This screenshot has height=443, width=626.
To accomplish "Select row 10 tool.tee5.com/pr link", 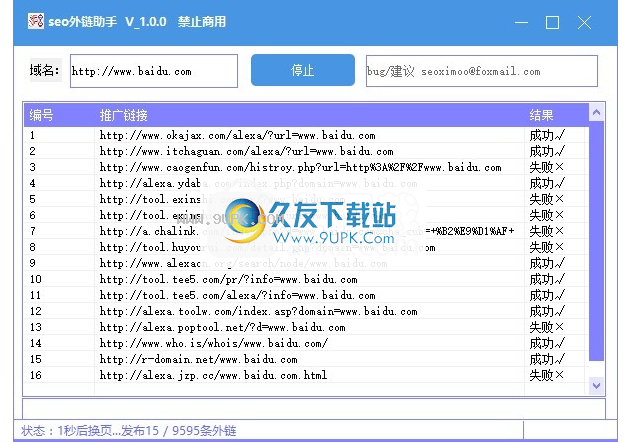I will point(228,279).
